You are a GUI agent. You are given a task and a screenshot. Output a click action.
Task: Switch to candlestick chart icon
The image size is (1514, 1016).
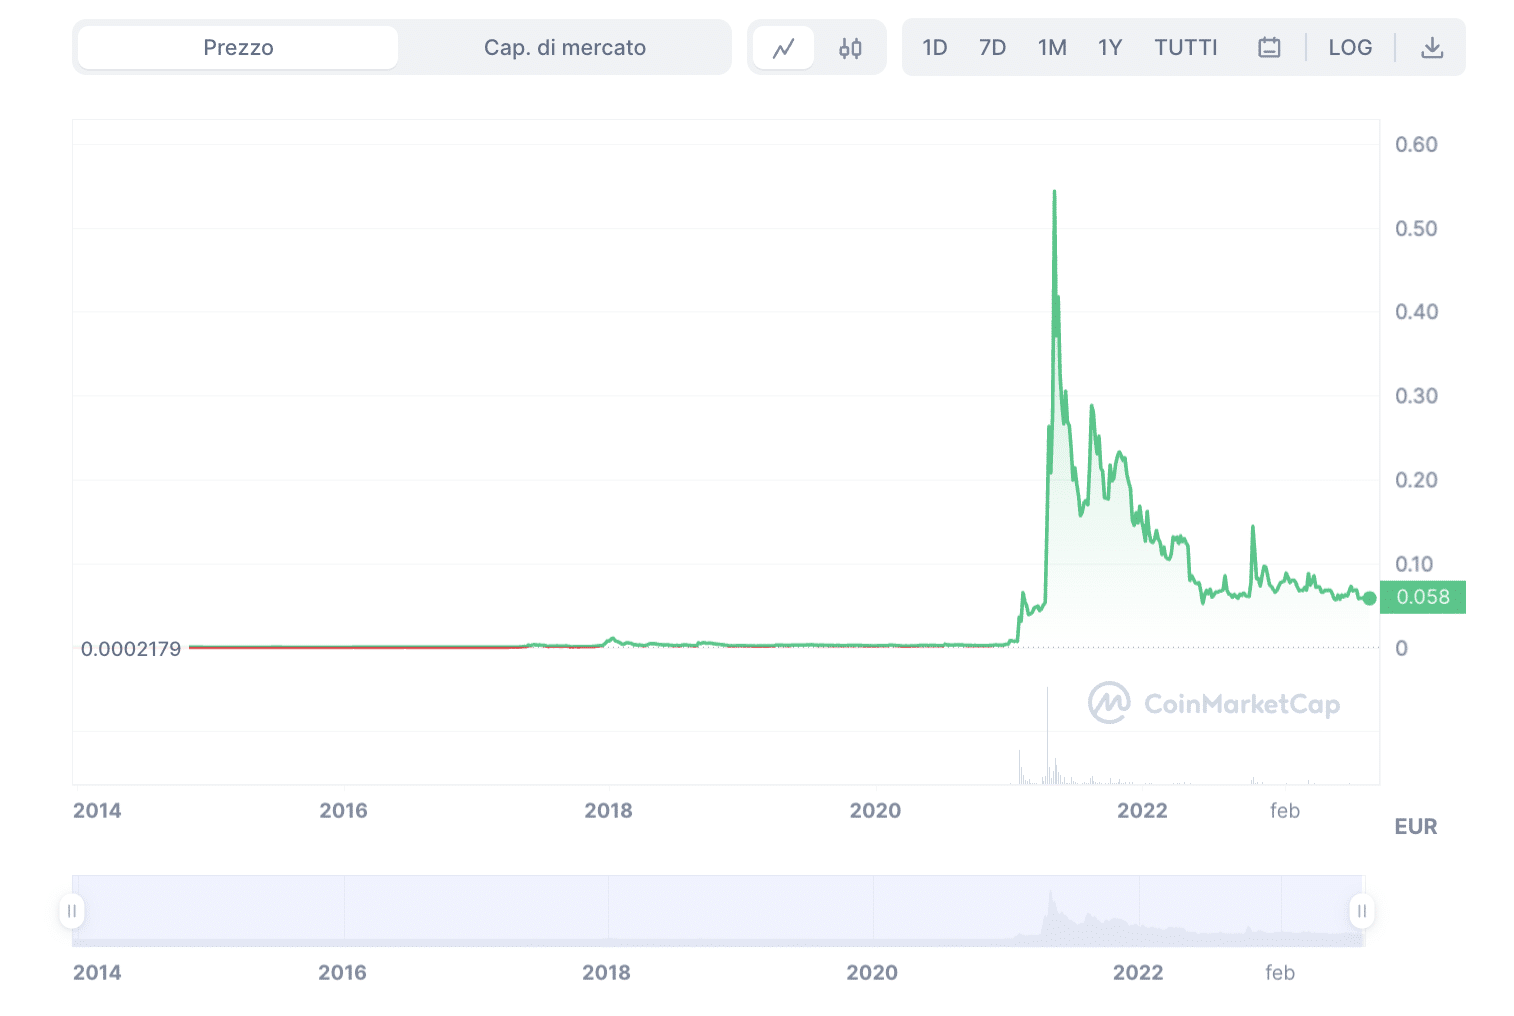[849, 46]
